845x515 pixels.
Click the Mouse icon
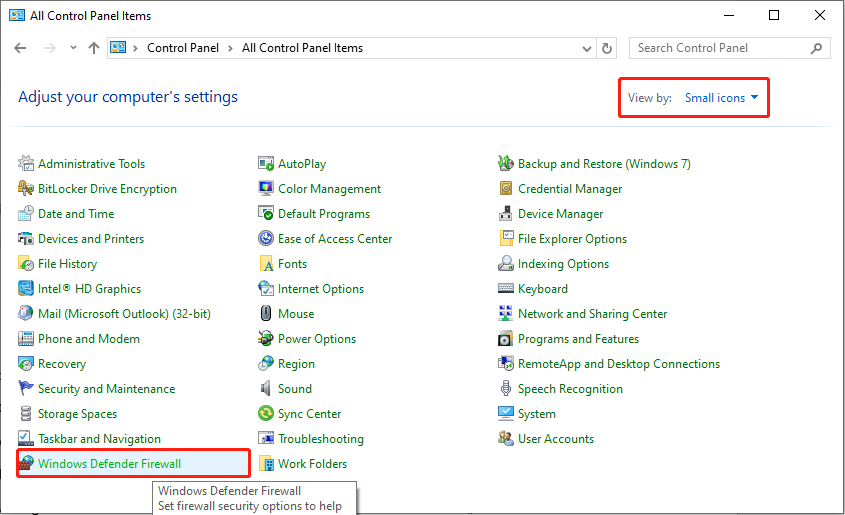[x=266, y=314]
